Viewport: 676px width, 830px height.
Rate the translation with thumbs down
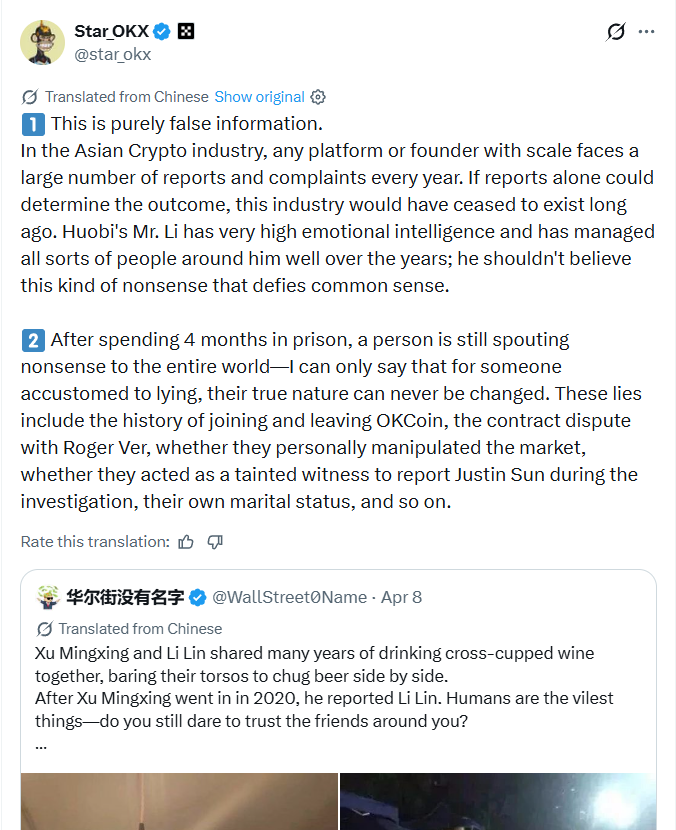pos(214,542)
